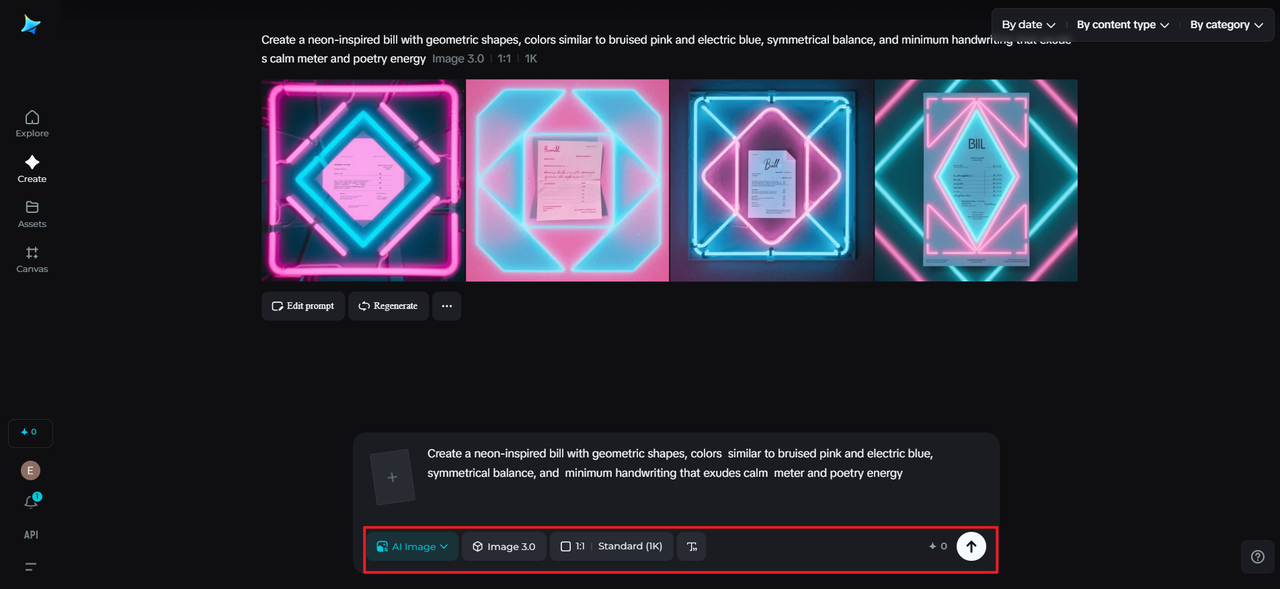
Task: Select the Create sidebar icon
Action: point(32,168)
